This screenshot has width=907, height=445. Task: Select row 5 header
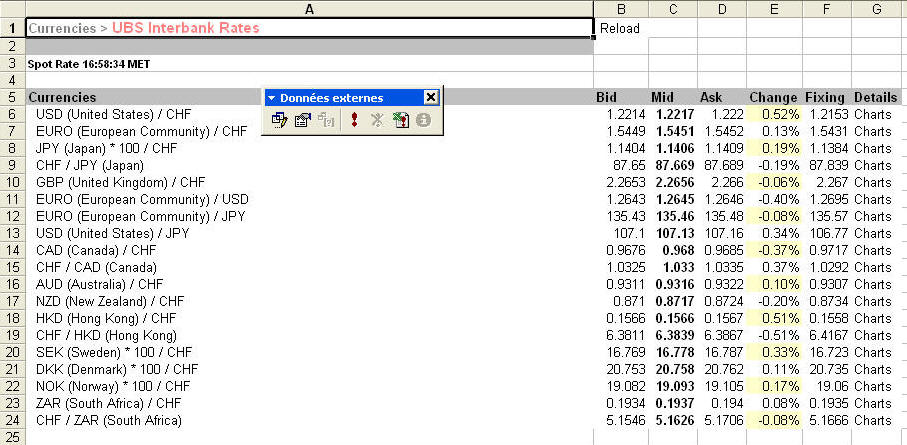[x=13, y=97]
